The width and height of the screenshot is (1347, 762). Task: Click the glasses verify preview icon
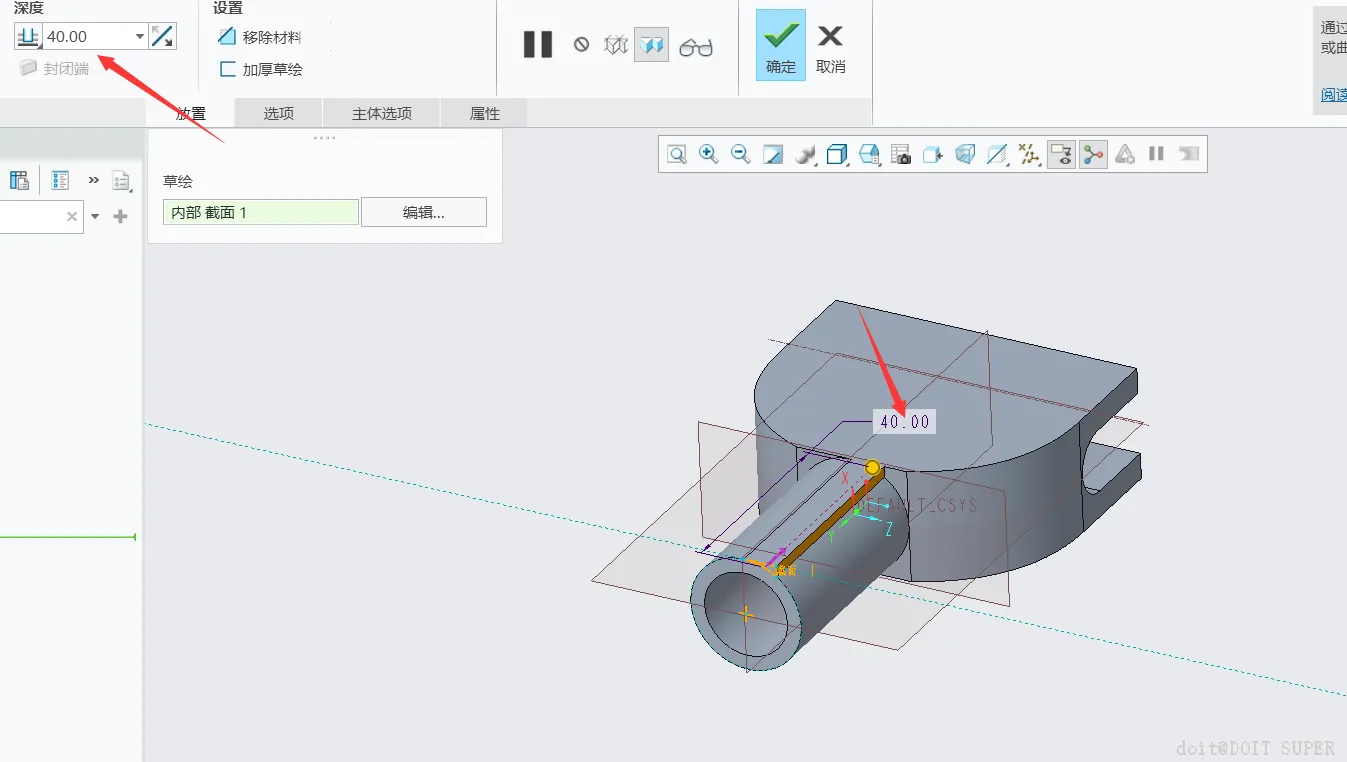tap(695, 46)
